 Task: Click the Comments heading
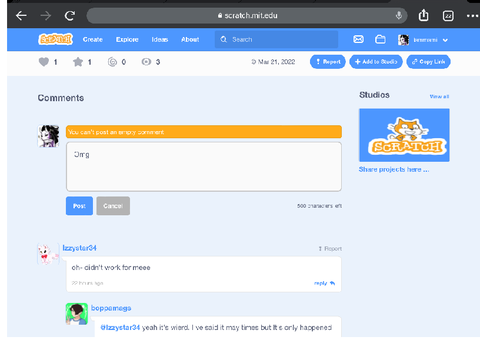tap(61, 98)
